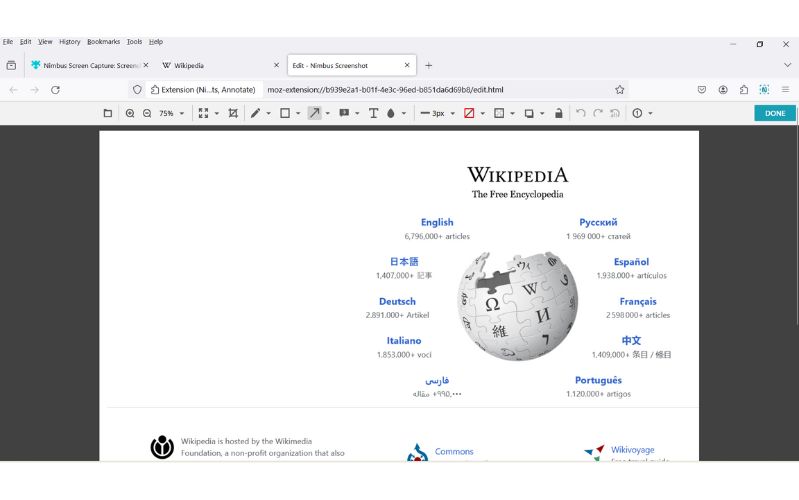Image resolution: width=799 pixels, height=500 pixels.
Task: Toggle the lock icon in toolbar
Action: pyautogui.click(x=558, y=113)
